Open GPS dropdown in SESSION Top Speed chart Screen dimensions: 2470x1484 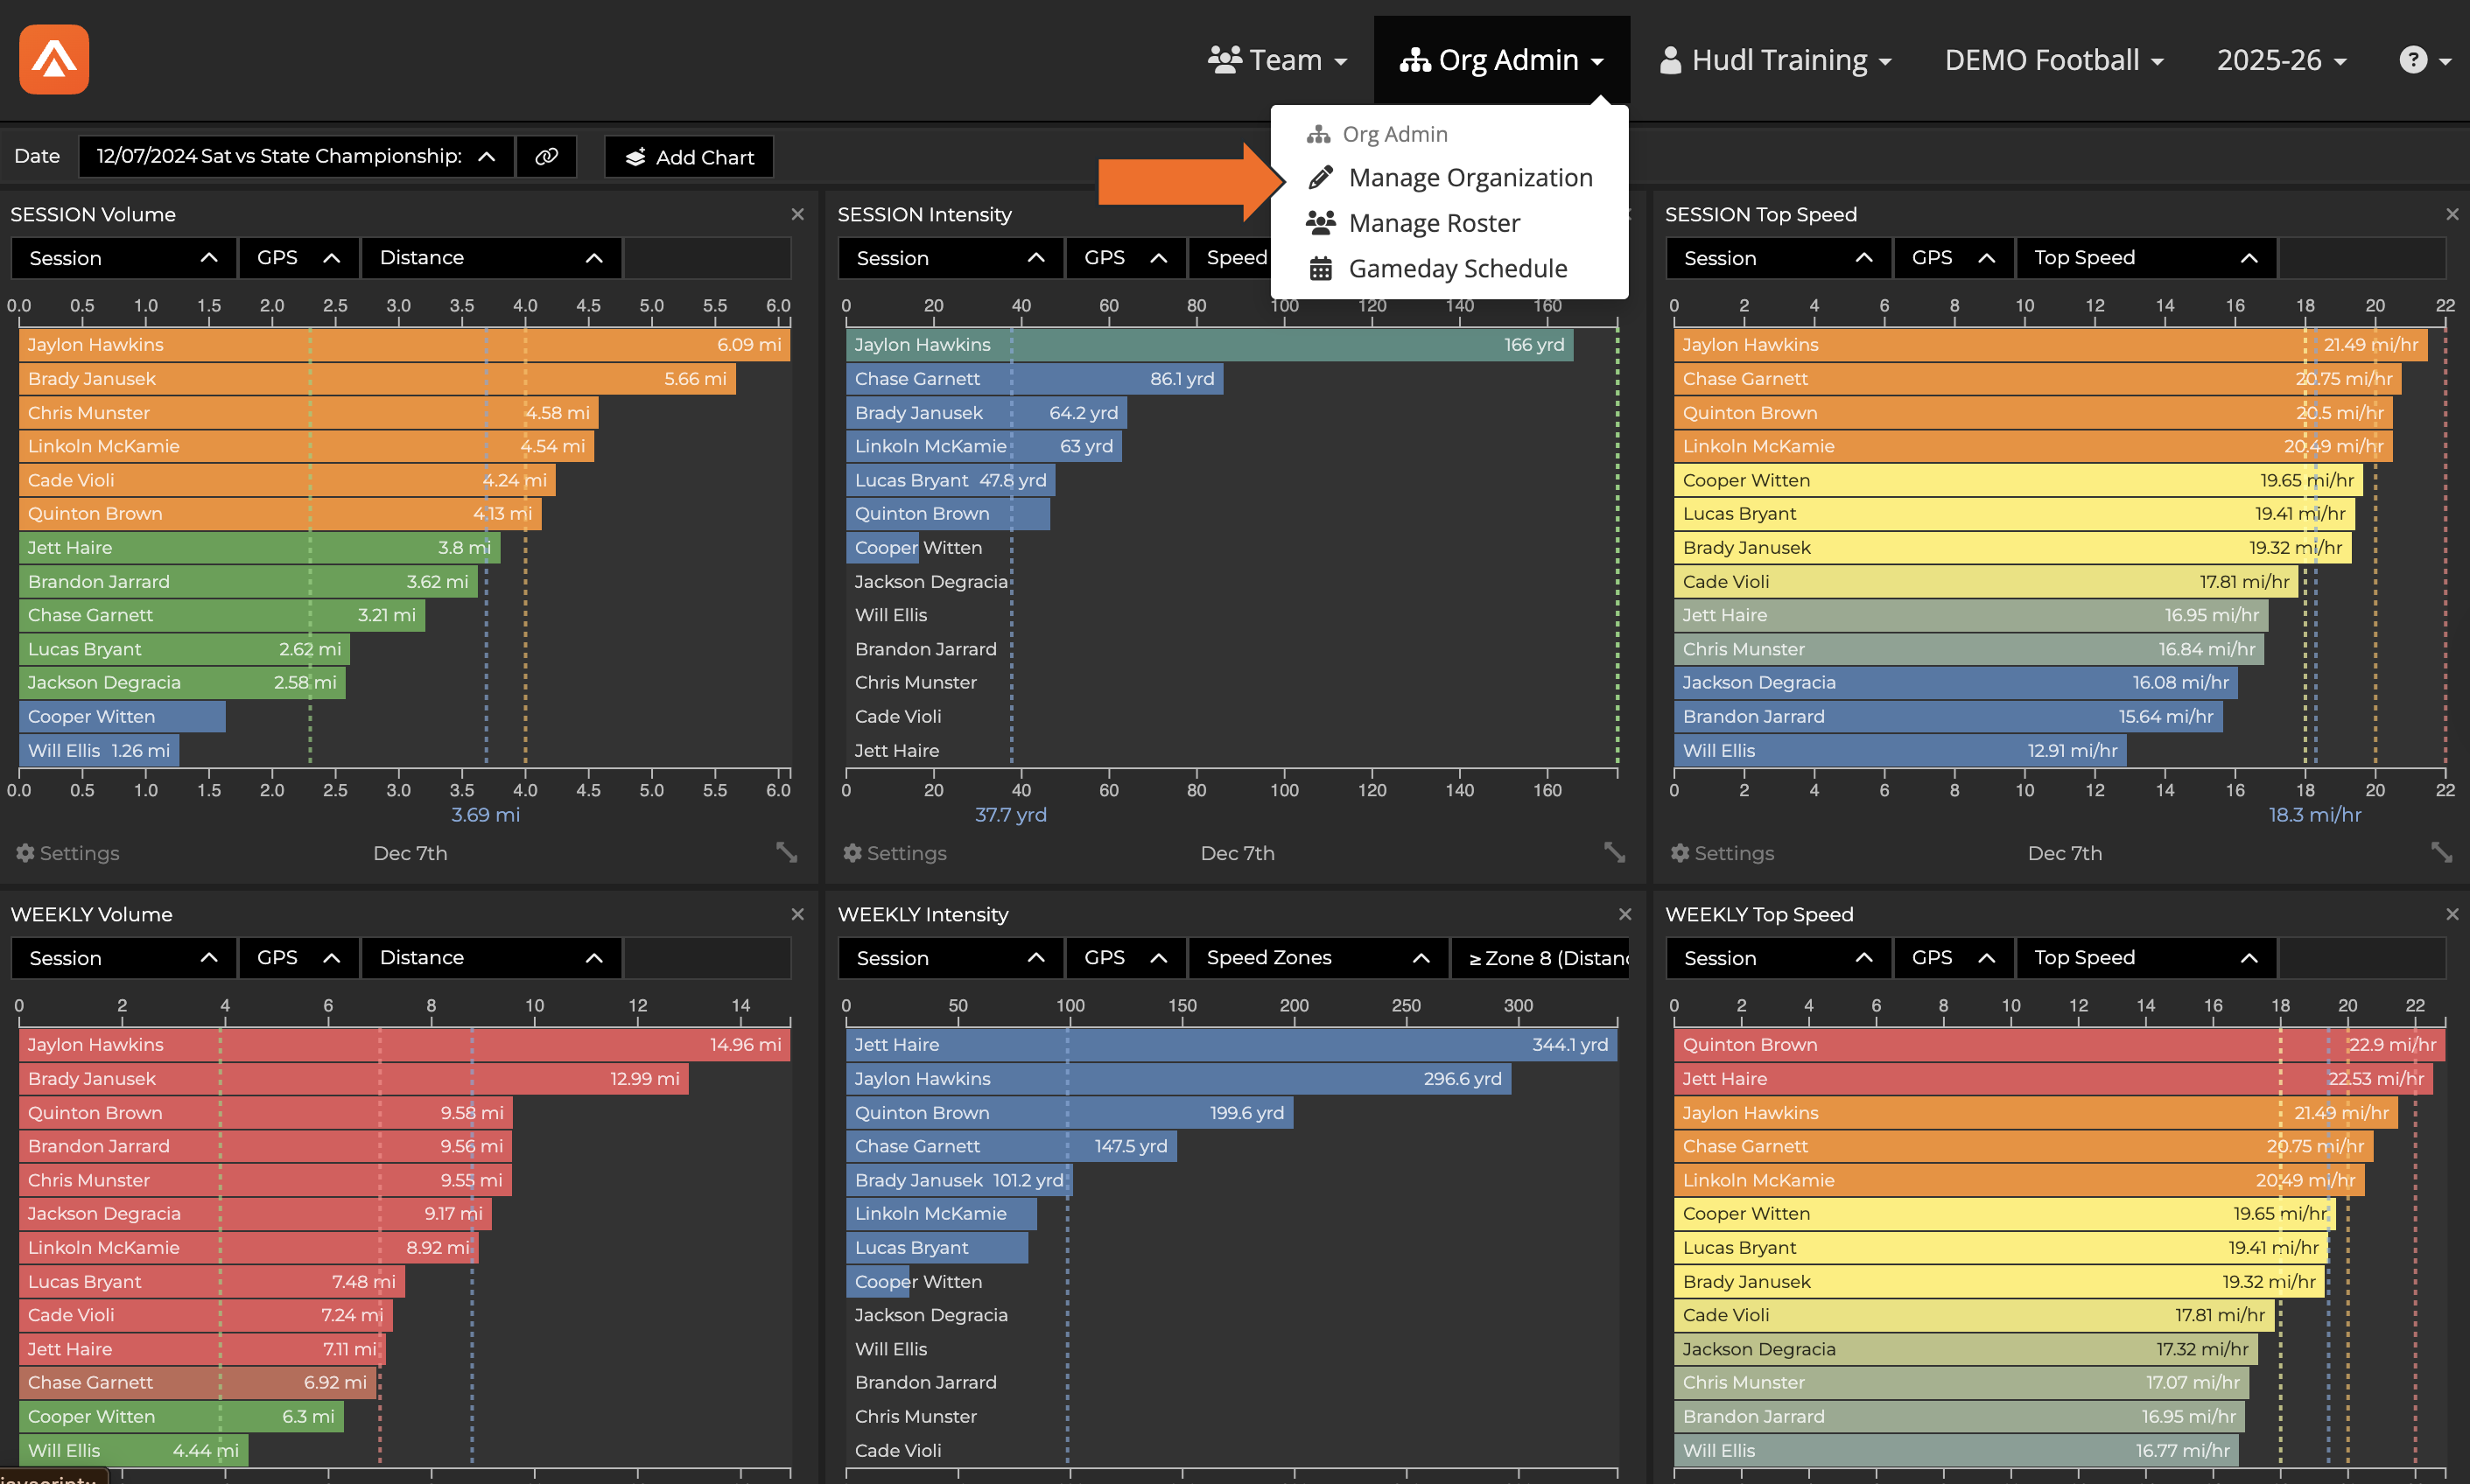[1953, 258]
